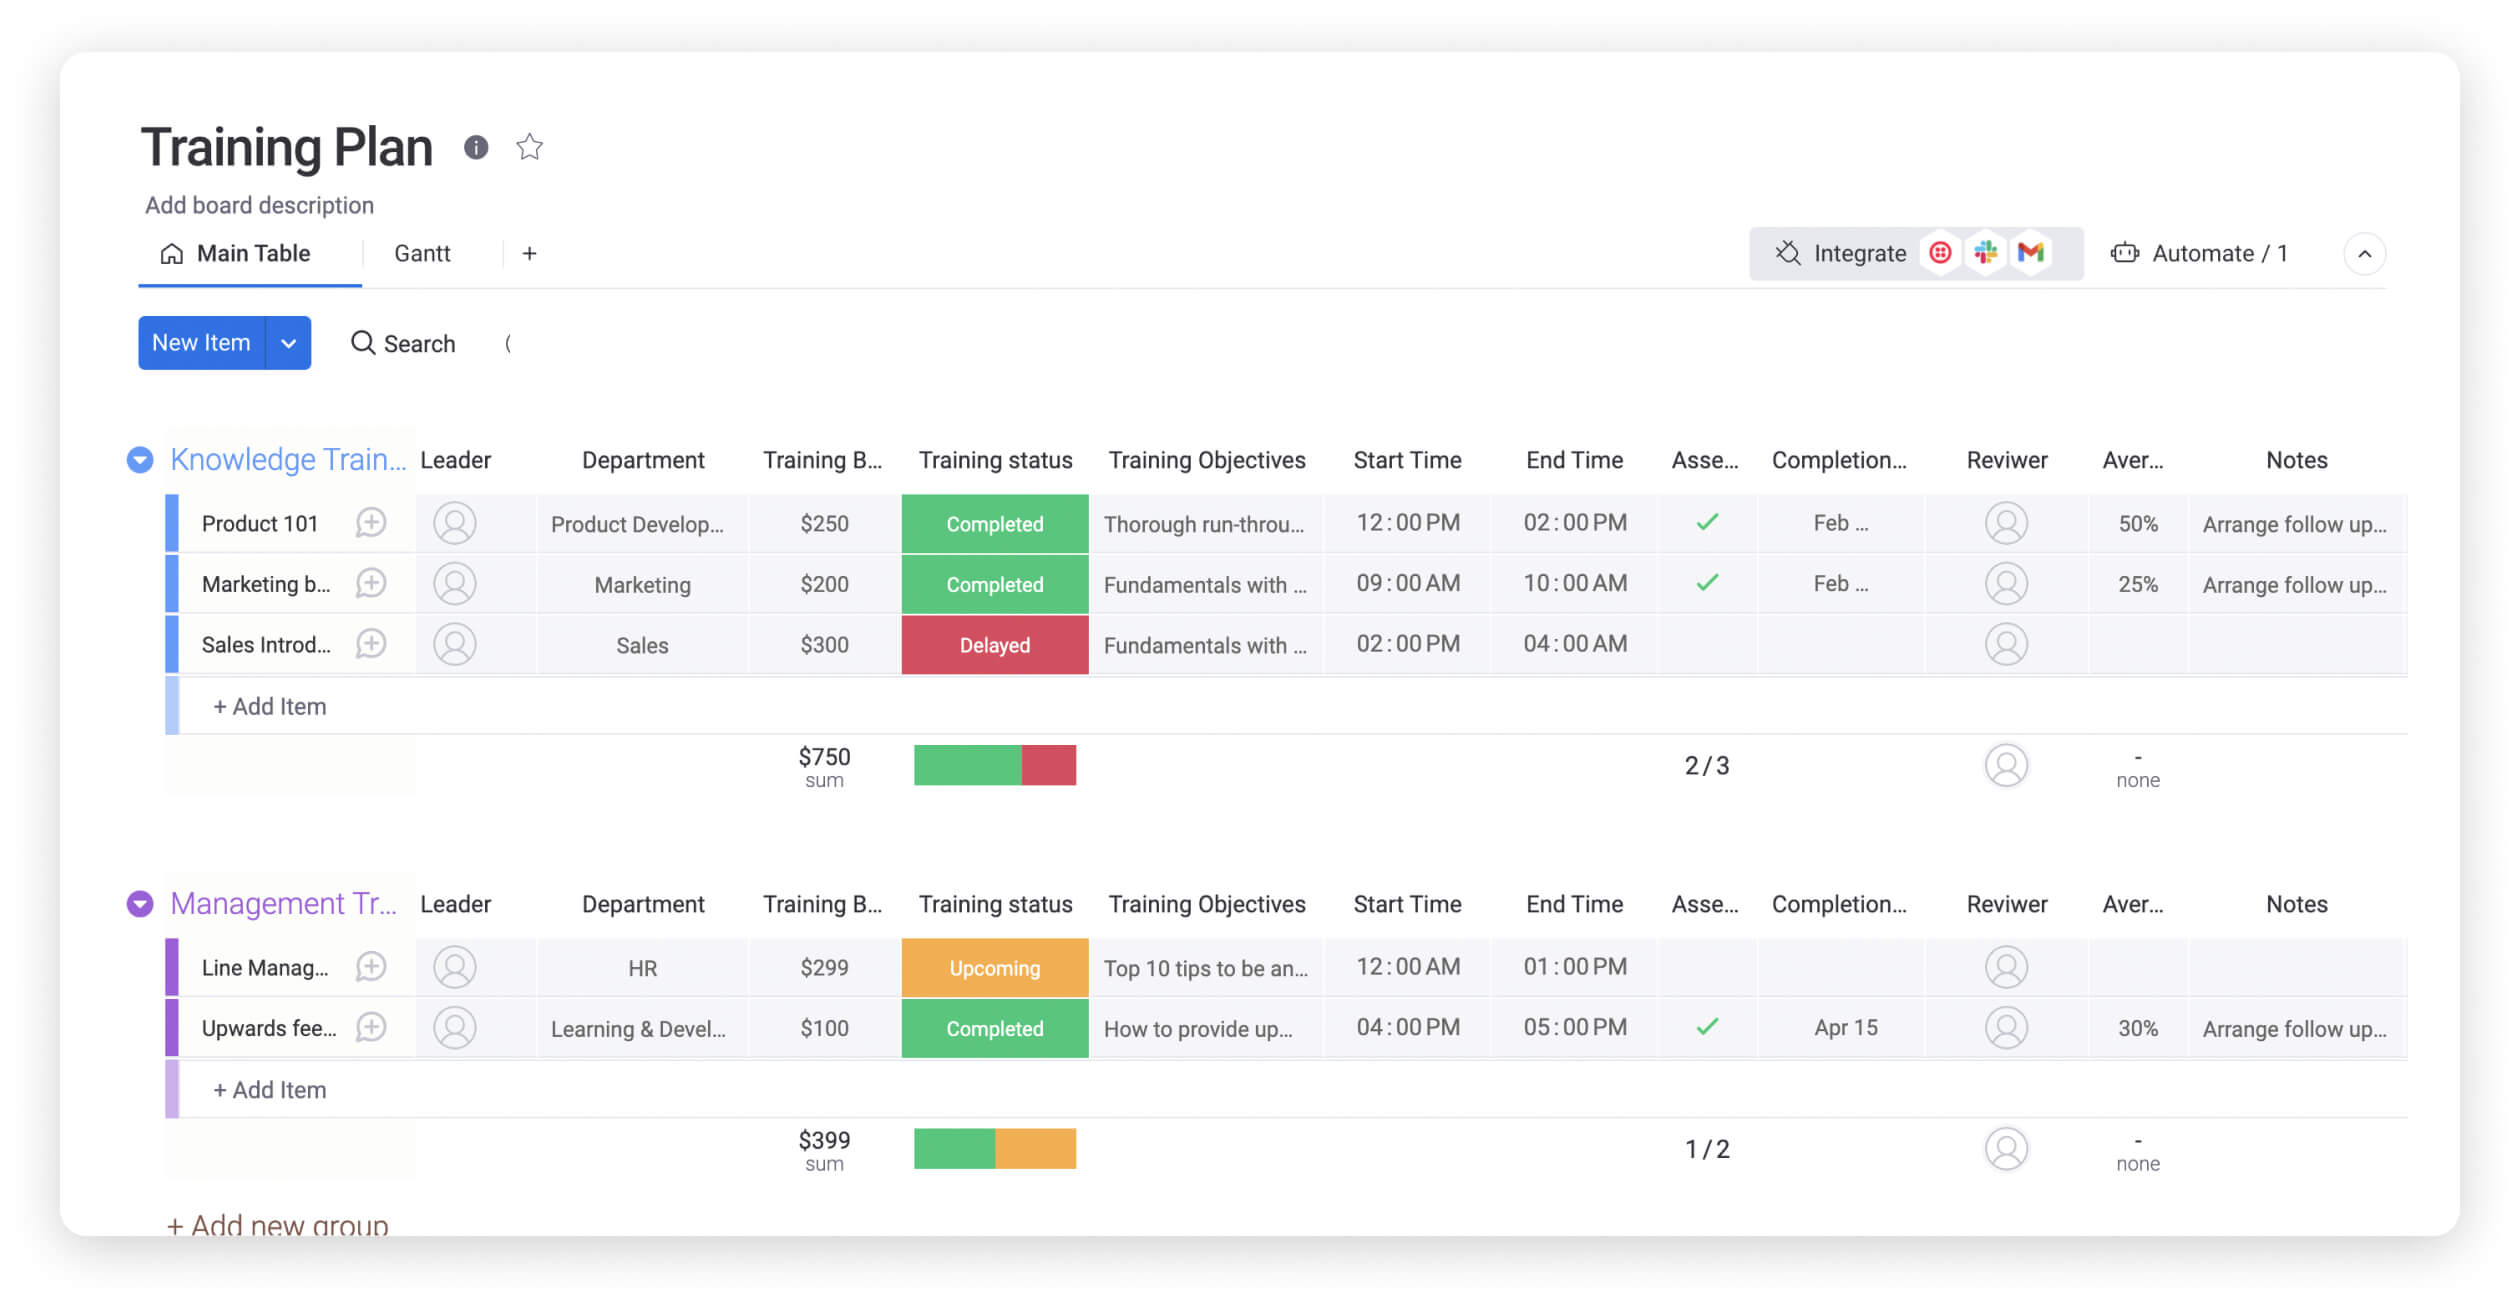This screenshot has height=1305, width=2520.
Task: Expand the New Item dropdown arrow
Action: (288, 343)
